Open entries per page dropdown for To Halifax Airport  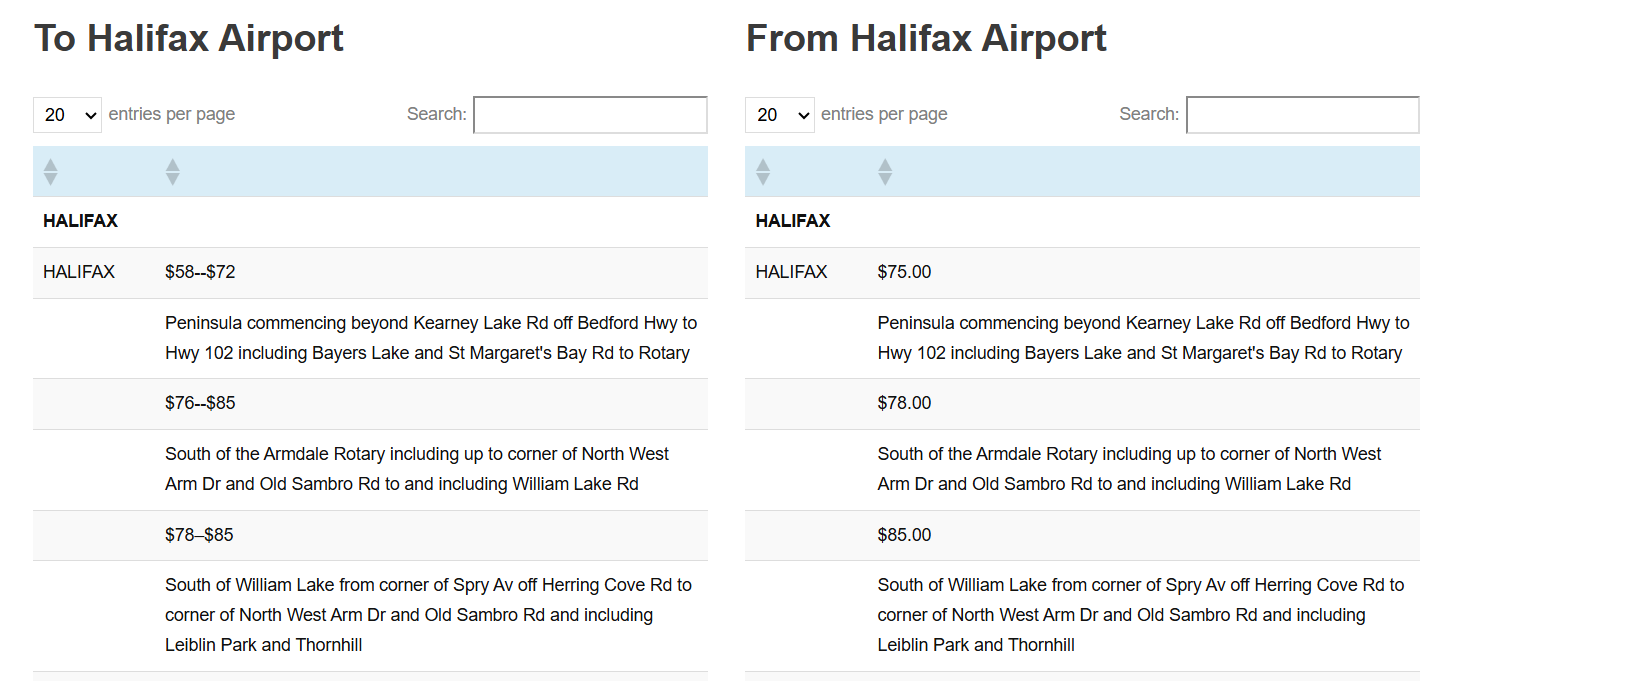tap(68, 115)
